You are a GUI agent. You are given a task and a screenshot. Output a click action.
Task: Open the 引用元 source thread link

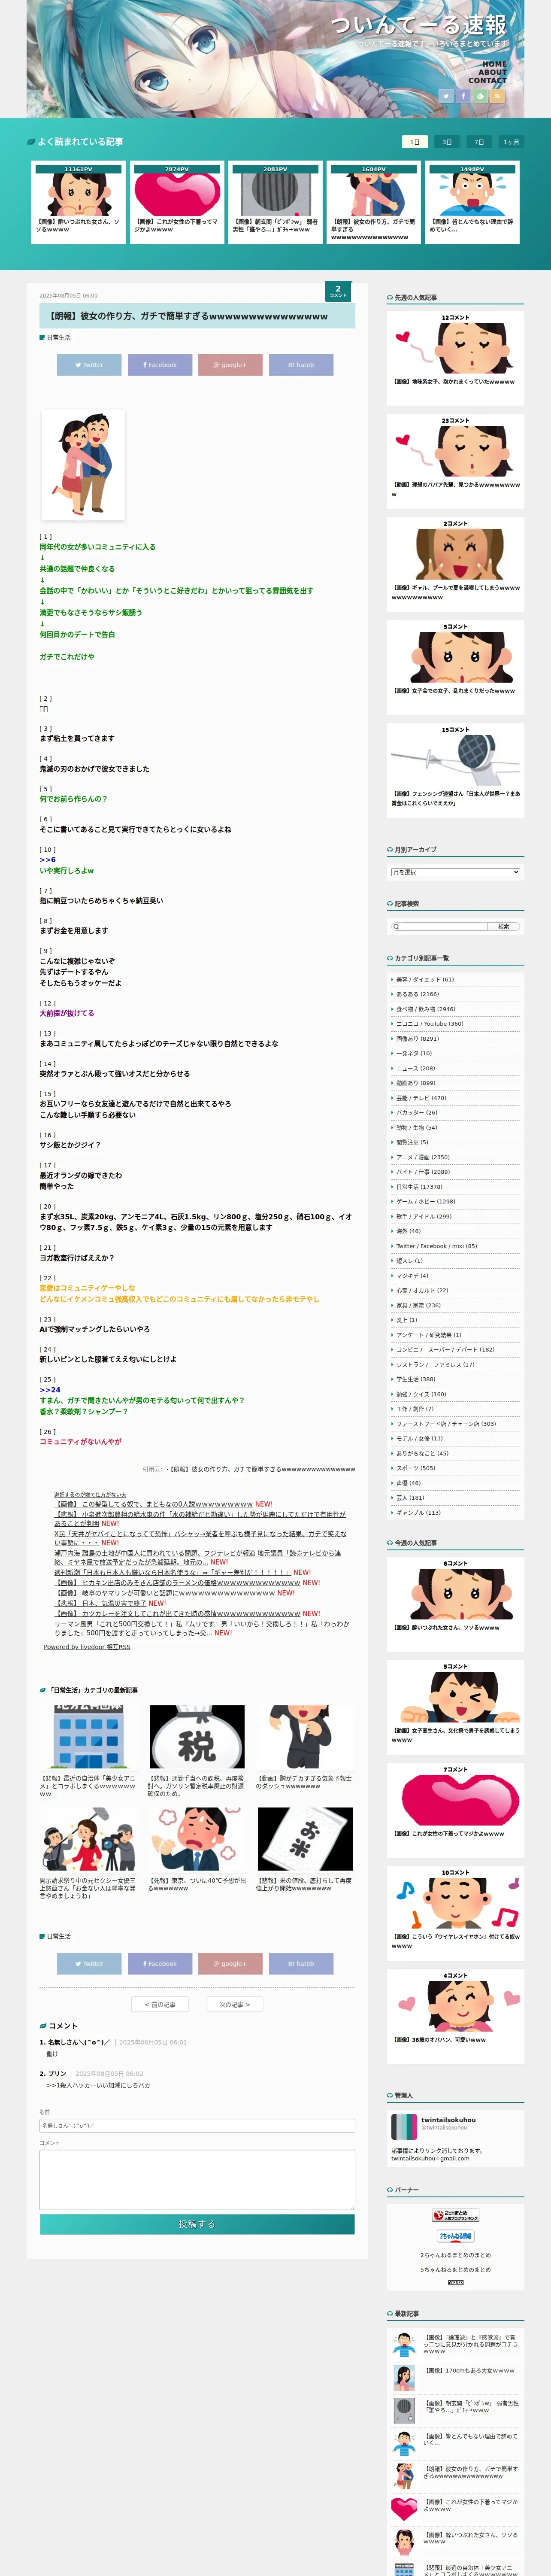point(260,1469)
